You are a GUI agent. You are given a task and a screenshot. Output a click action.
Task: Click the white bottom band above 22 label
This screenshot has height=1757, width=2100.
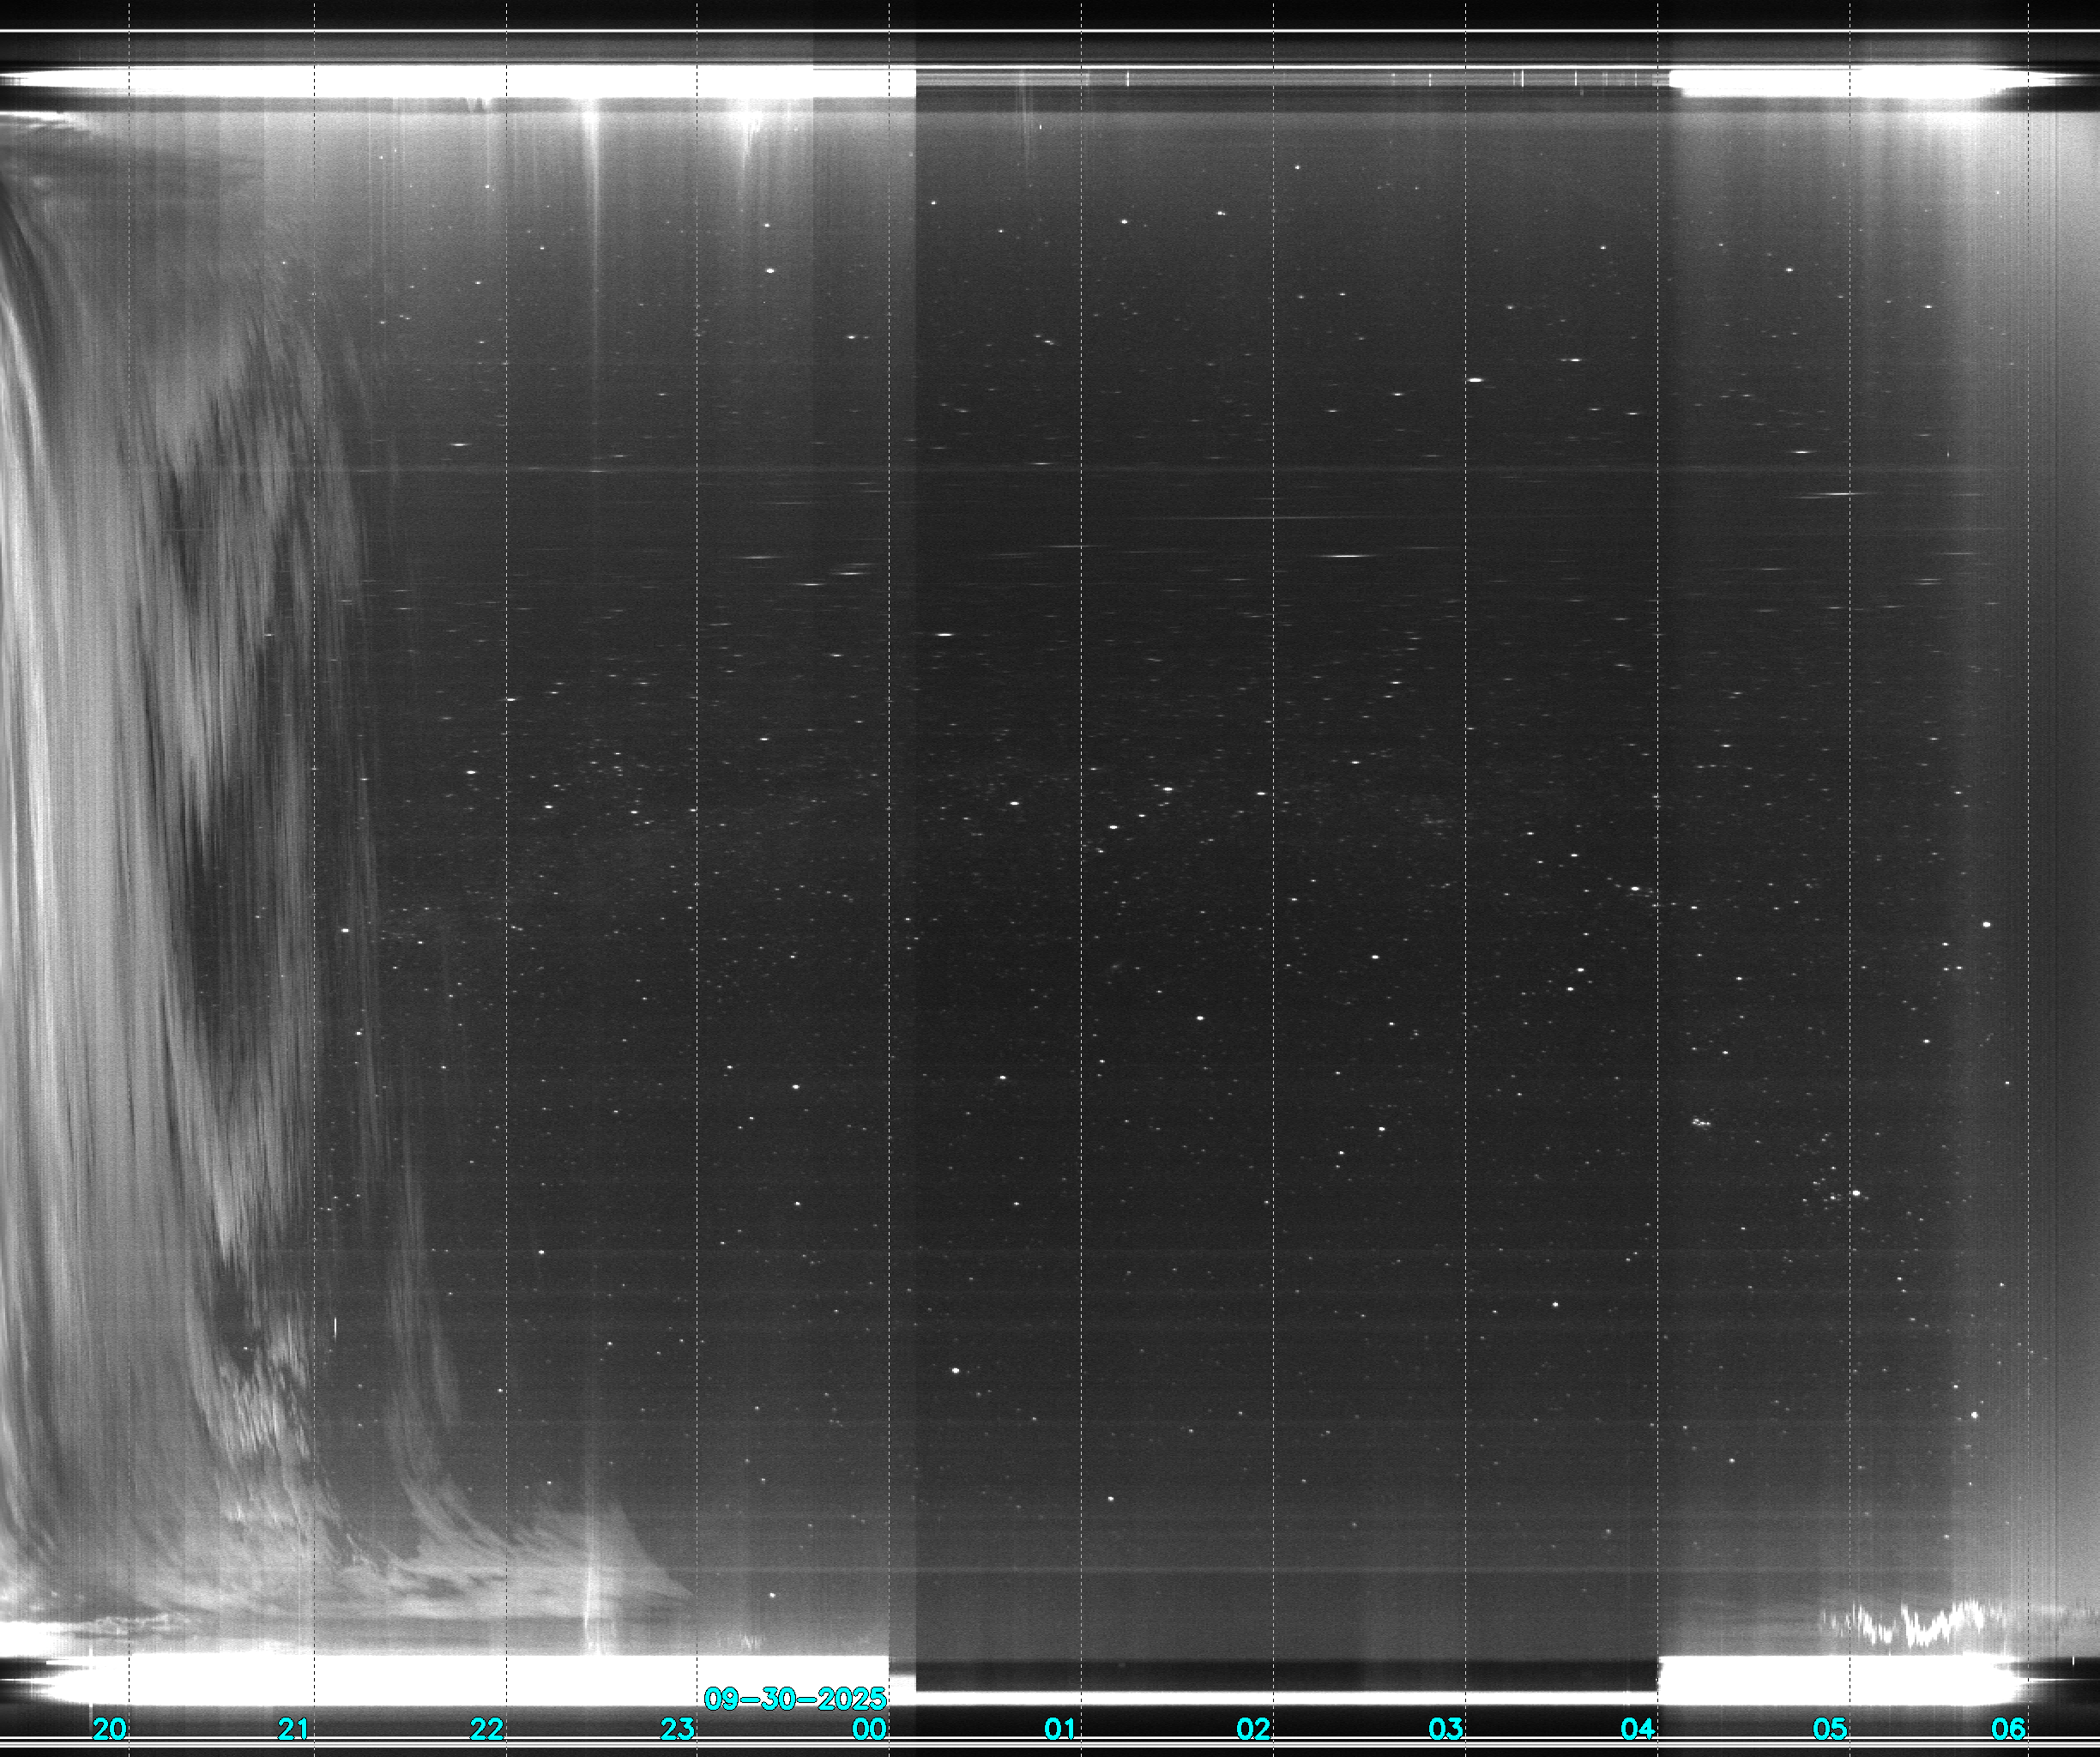(487, 1680)
